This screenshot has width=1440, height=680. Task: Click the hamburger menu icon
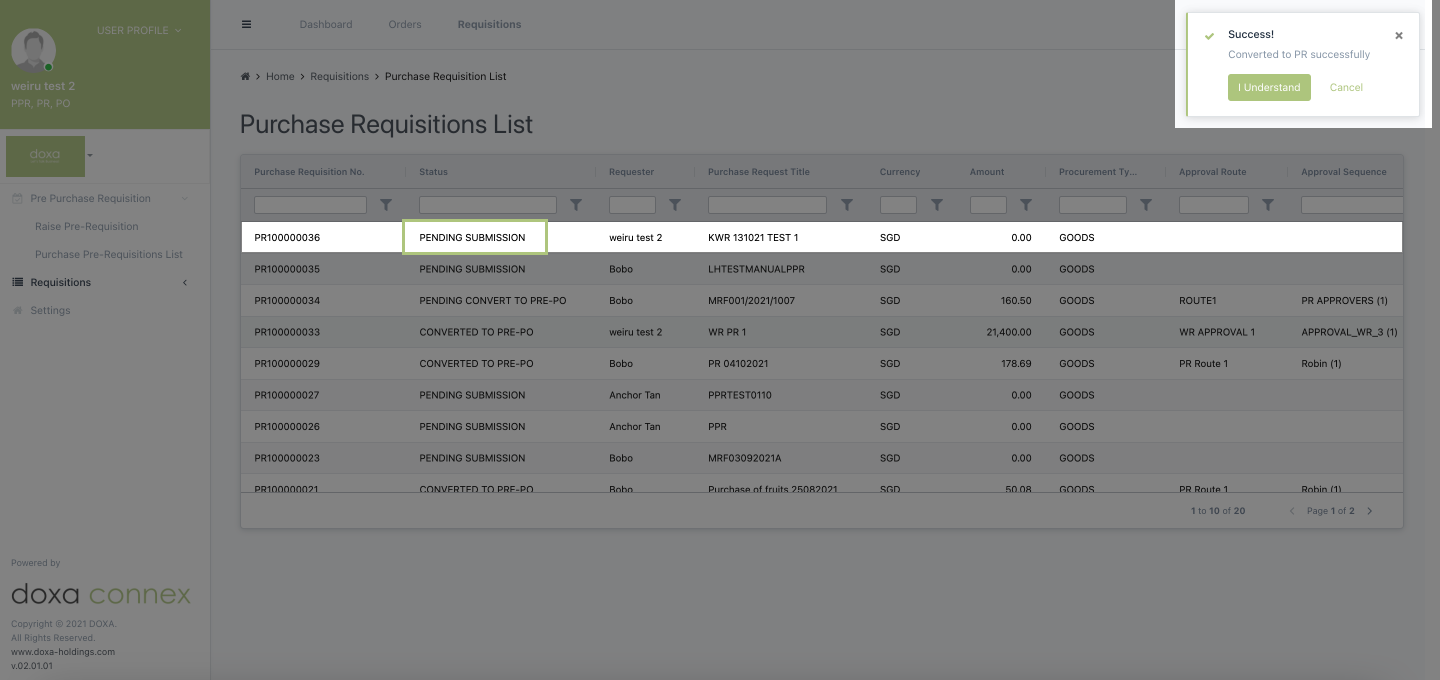tap(247, 24)
